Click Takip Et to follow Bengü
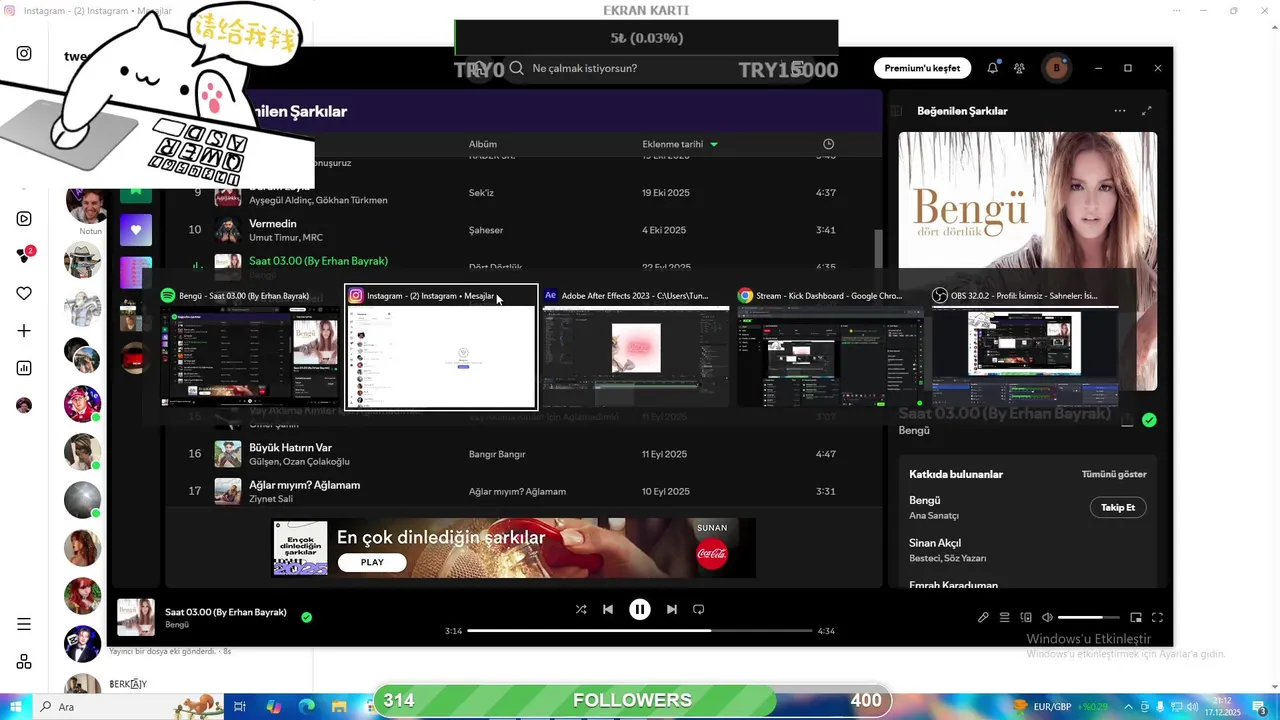Screen dimensions: 1280x720 (x=1117, y=507)
